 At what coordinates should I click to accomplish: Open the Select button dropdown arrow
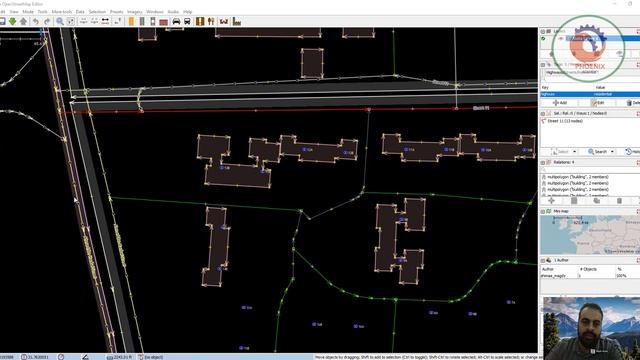(x=574, y=151)
